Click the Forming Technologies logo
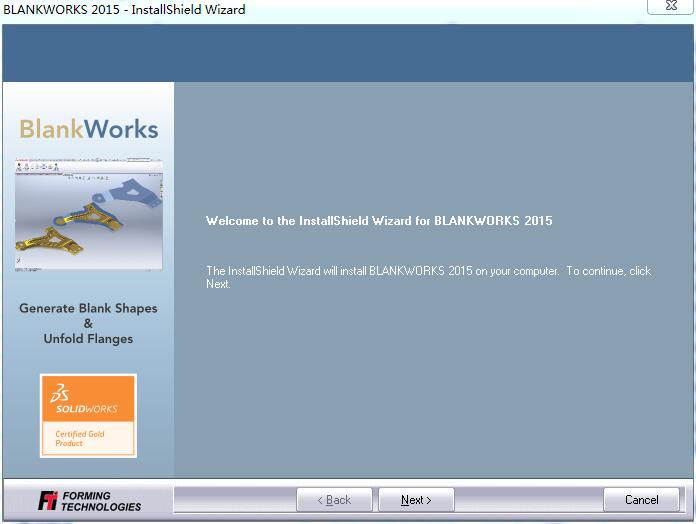This screenshot has width=696, height=524. click(x=89, y=501)
